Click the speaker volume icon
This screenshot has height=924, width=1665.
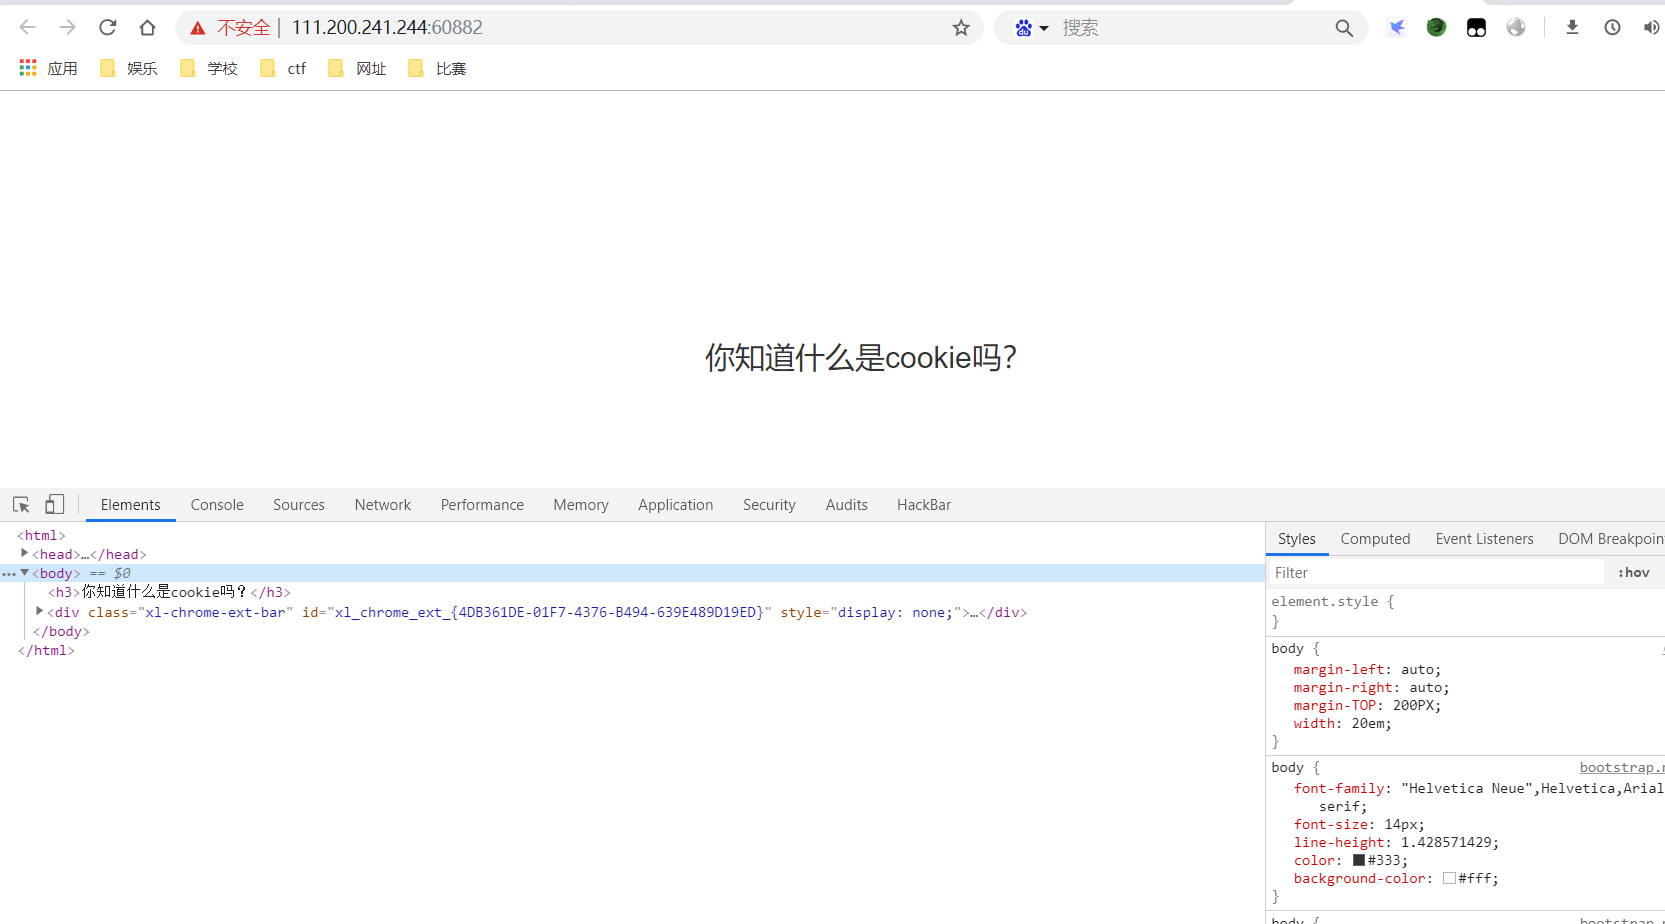pos(1651,27)
